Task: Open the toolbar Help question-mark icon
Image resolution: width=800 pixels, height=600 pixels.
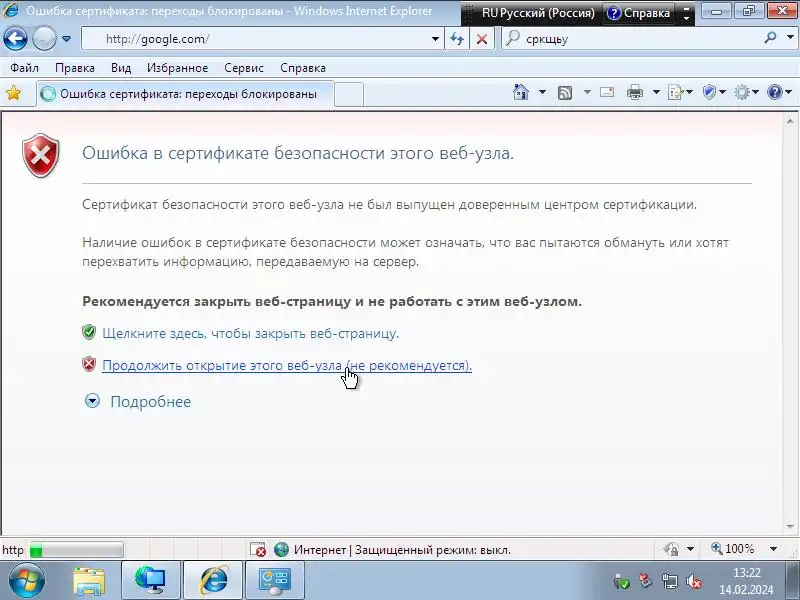Action: coord(779,92)
